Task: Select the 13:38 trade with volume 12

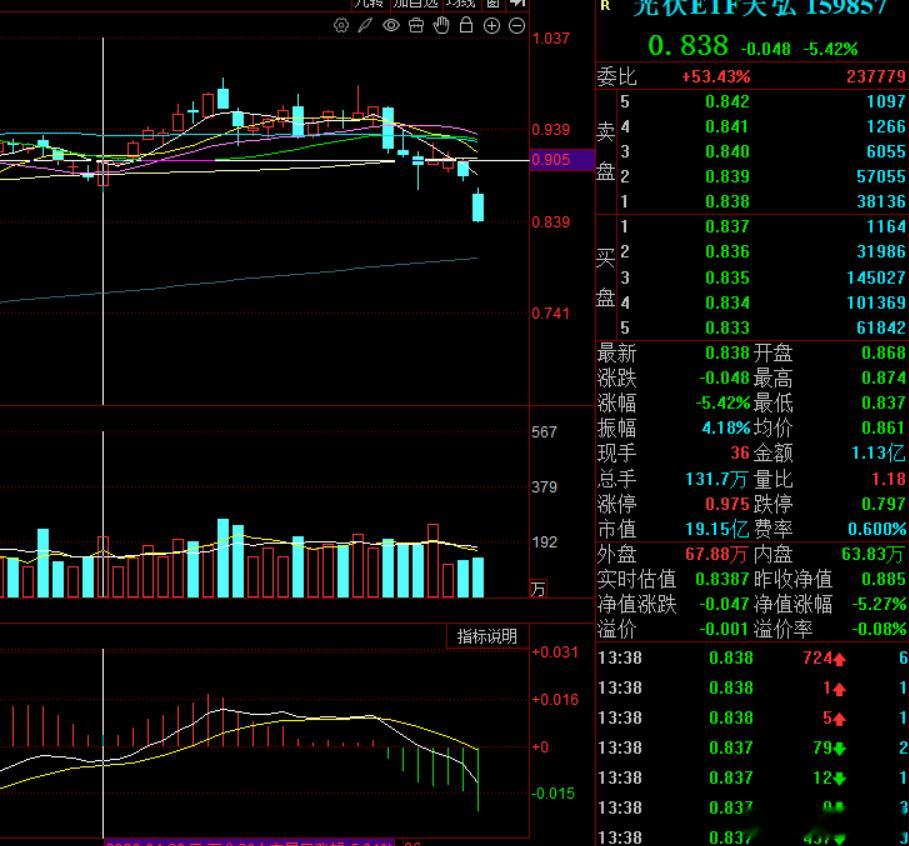Action: [752, 778]
